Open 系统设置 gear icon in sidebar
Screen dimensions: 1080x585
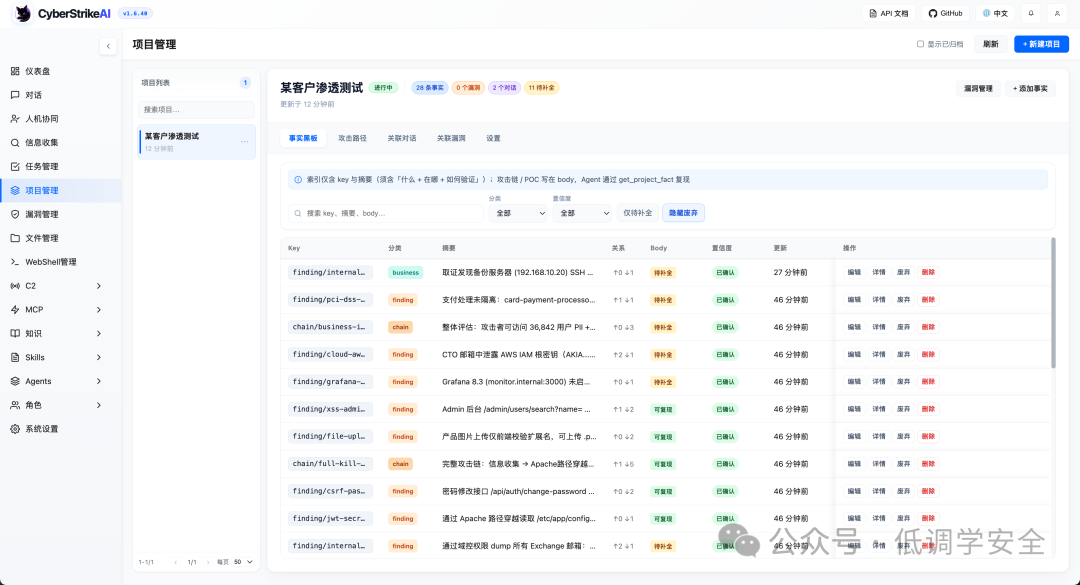[15, 429]
